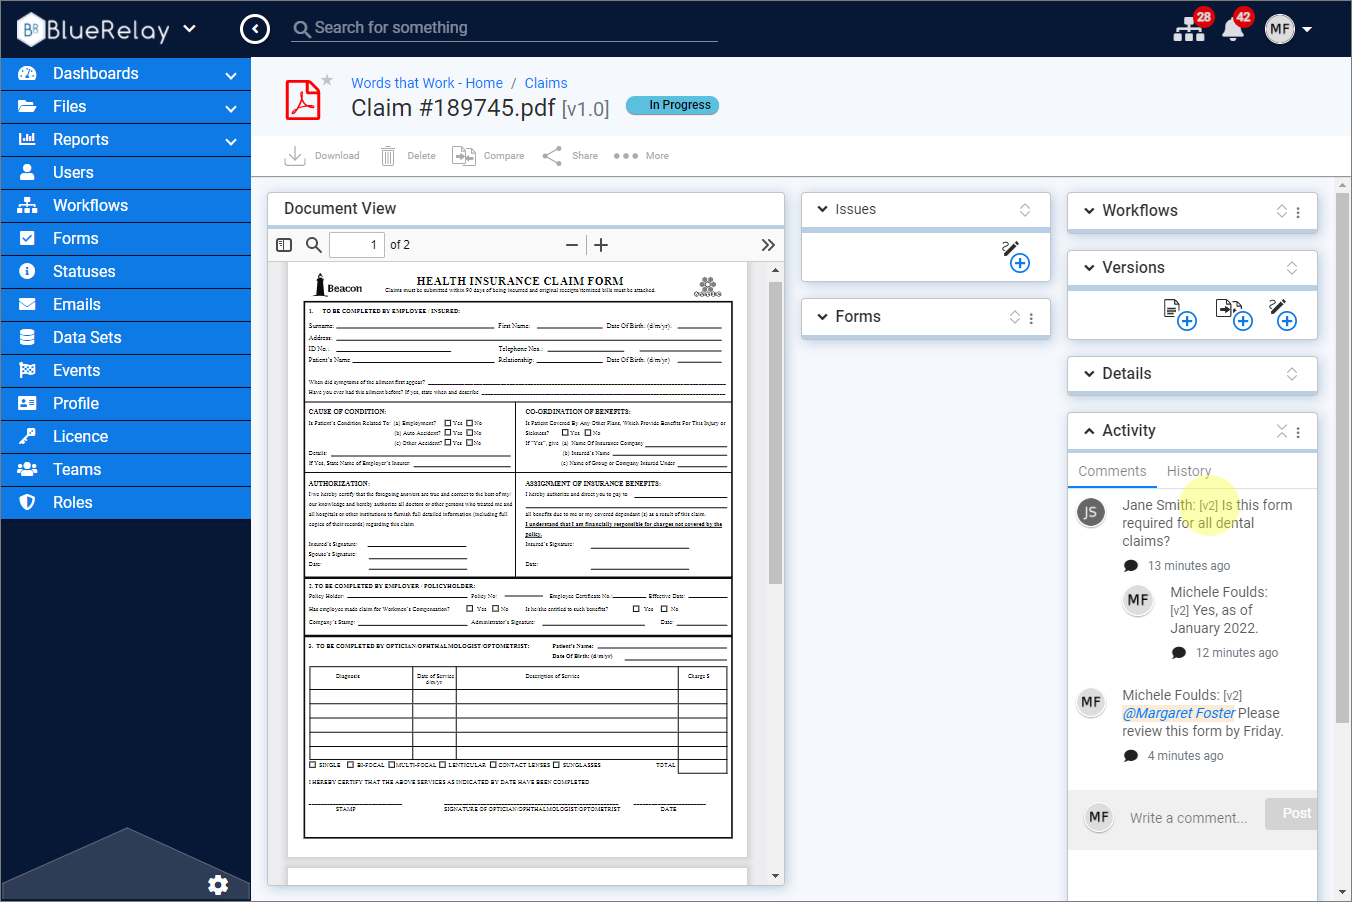The width and height of the screenshot is (1352, 902).
Task: Open the @Margaret Foster mention link
Action: point(1178,713)
